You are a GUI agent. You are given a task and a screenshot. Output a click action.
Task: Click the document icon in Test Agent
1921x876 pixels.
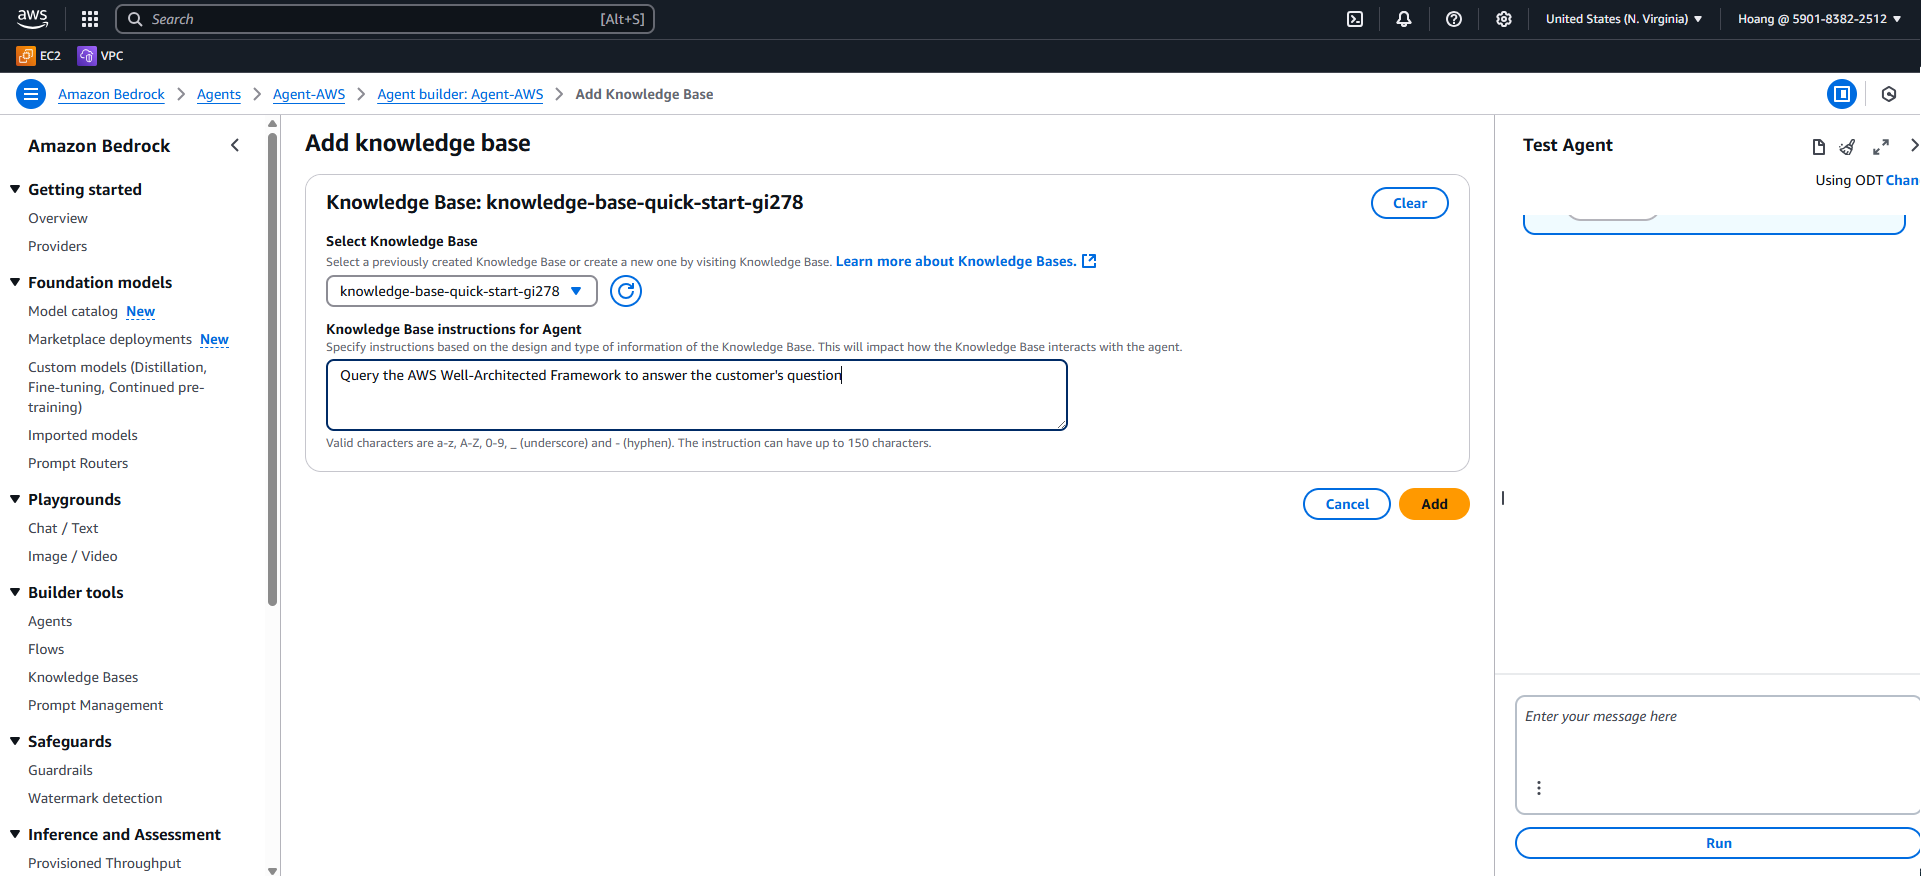click(x=1819, y=147)
